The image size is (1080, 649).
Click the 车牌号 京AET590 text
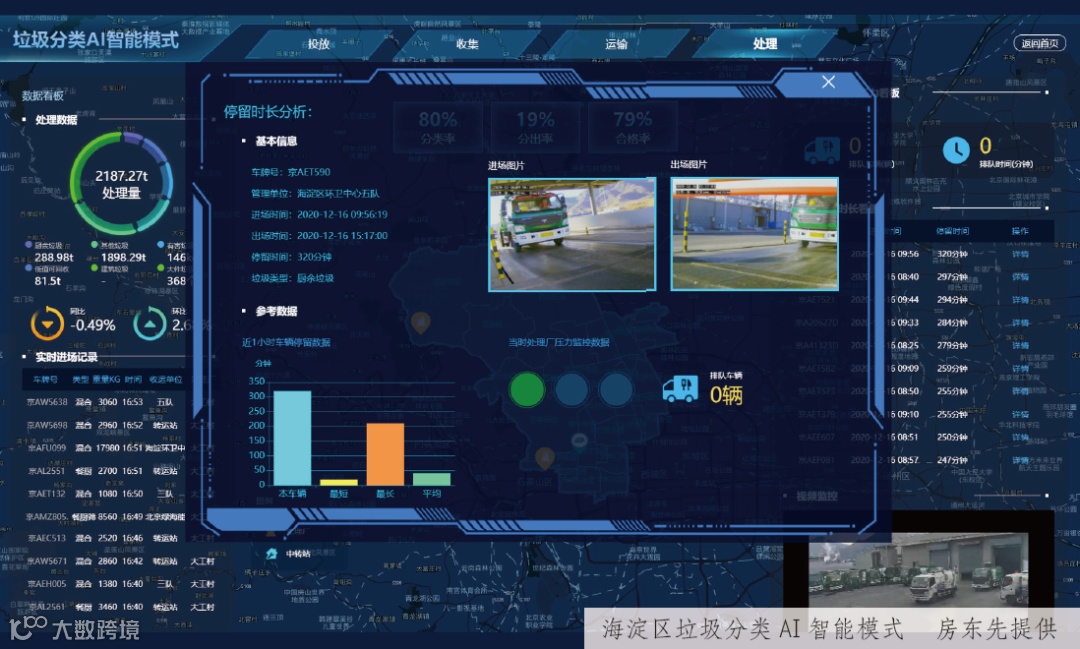tap(291, 172)
